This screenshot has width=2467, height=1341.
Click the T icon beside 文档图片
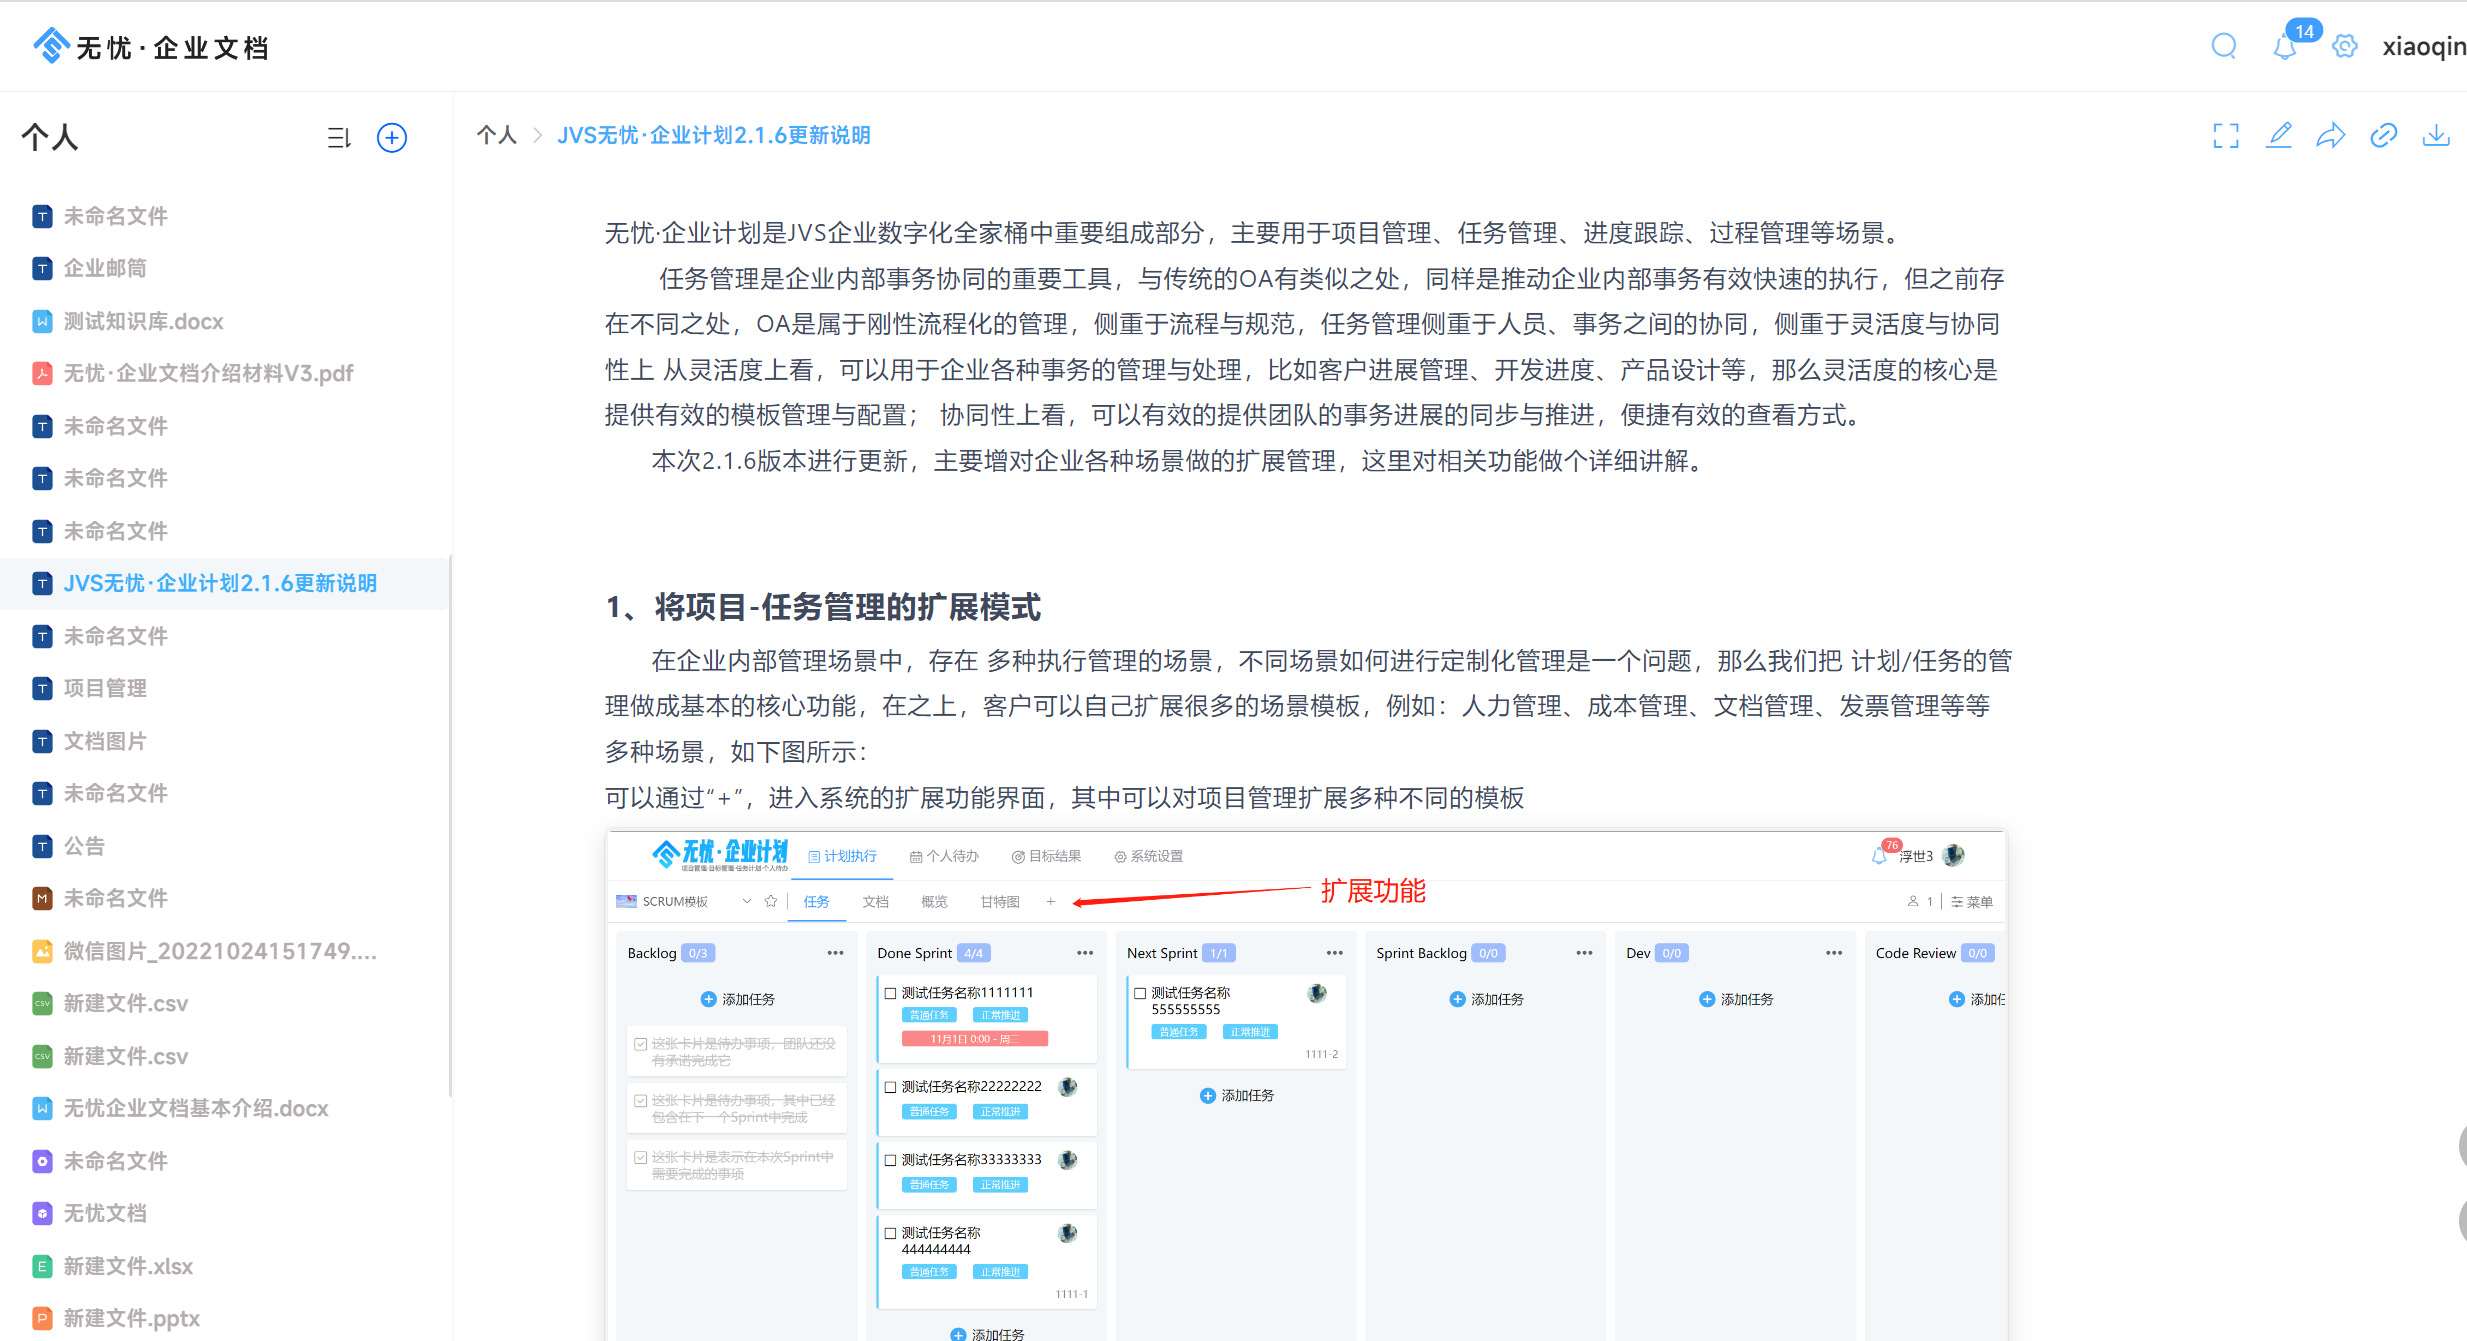coord(42,741)
